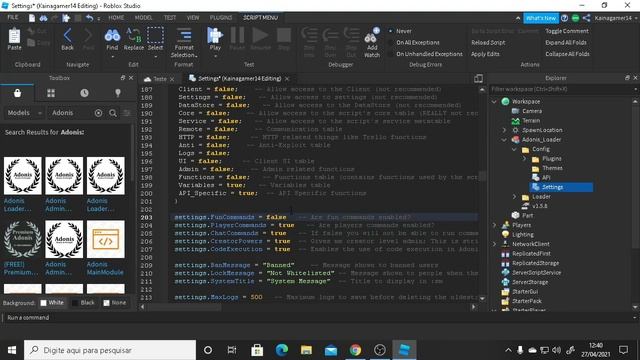Click Reload Script action
This screenshot has height=360, width=640.
488,42
